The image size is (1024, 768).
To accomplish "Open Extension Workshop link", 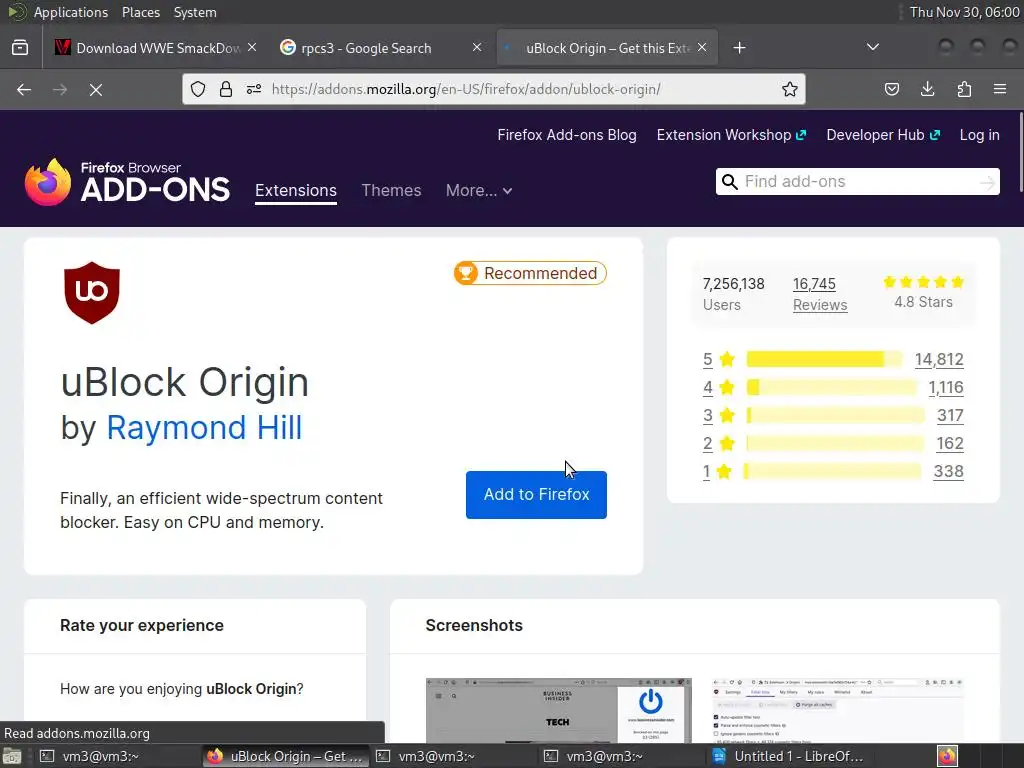I will 731,135.
